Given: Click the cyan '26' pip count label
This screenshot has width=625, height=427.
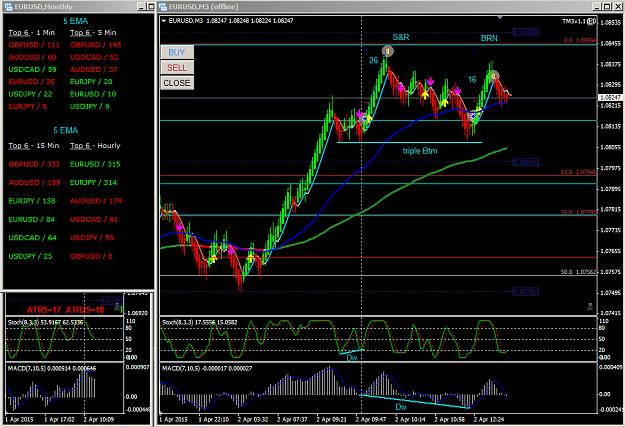Looking at the screenshot, I should tap(373, 60).
